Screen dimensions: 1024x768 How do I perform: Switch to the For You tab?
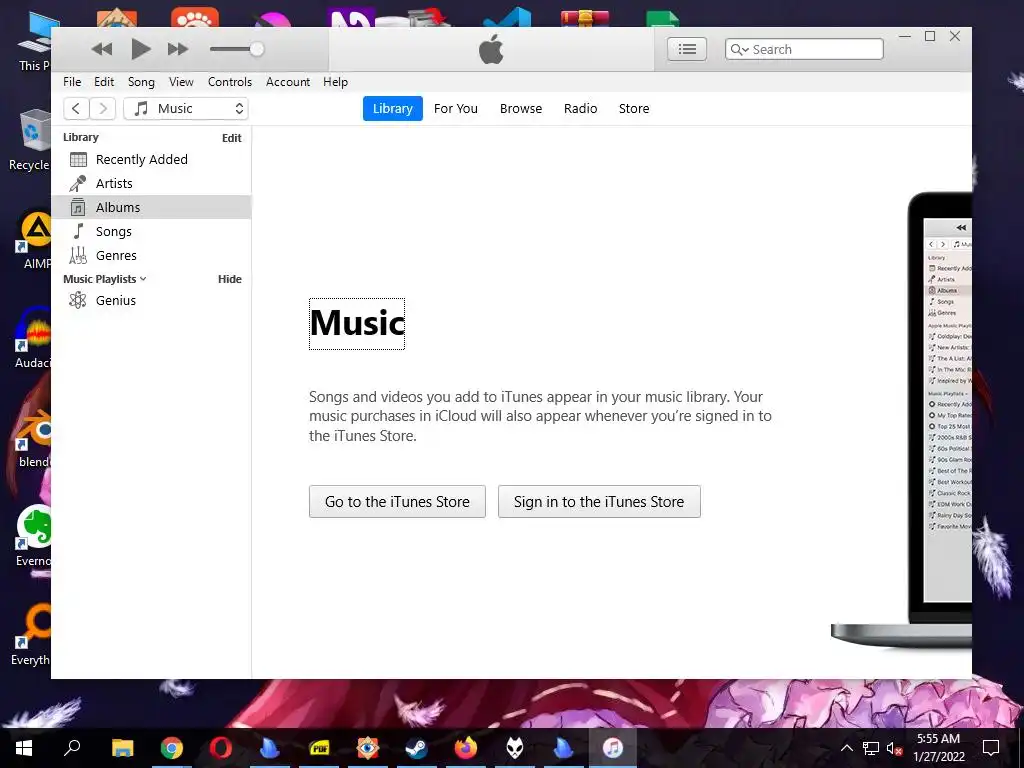456,108
